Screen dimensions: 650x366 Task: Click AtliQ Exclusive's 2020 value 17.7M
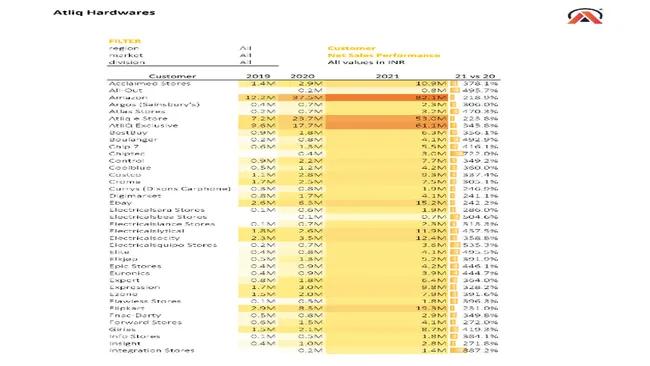coord(307,126)
